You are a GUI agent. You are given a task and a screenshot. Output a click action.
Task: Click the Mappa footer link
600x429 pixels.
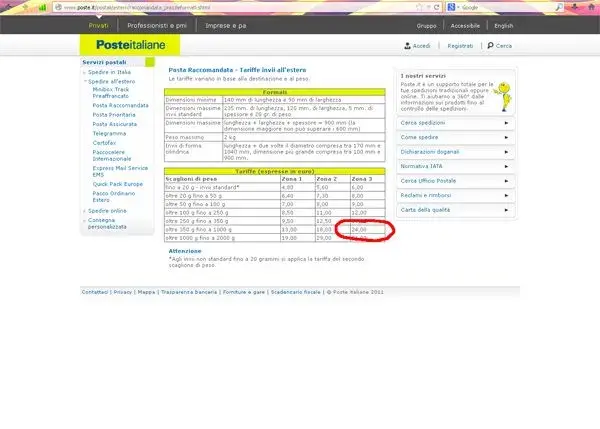pos(146,292)
